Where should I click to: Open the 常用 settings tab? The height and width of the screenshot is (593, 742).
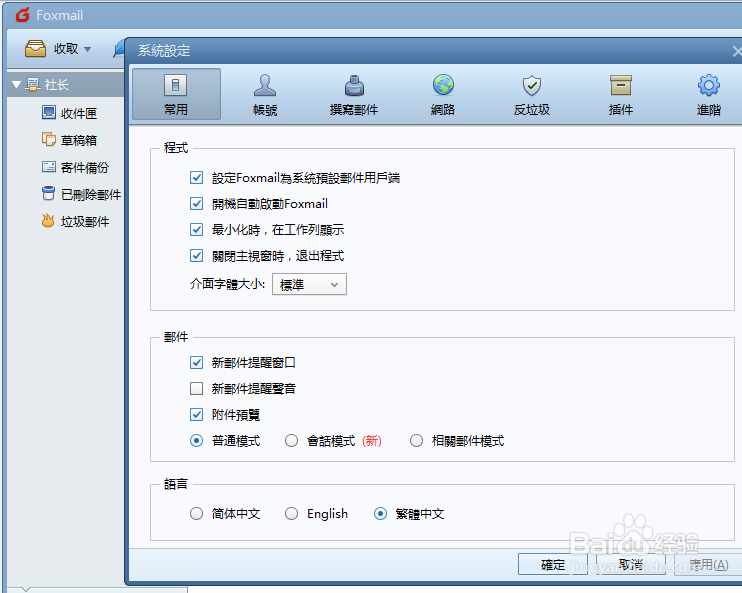[176, 94]
